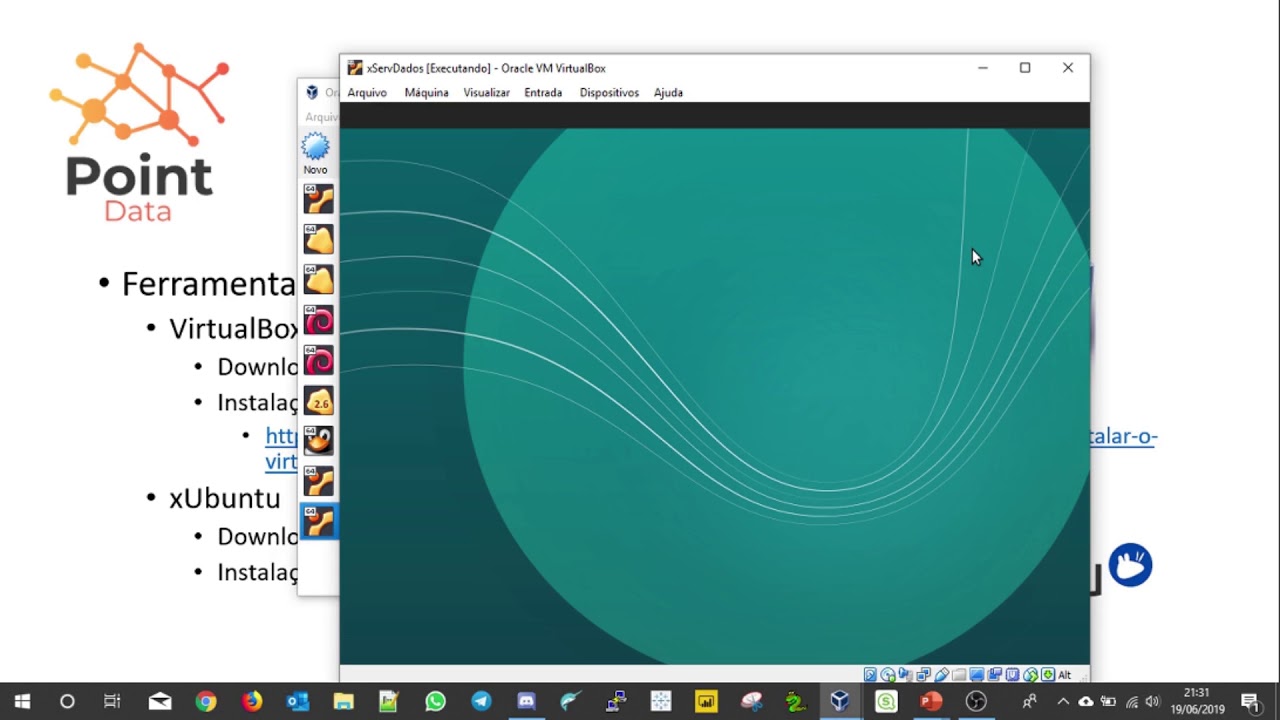This screenshot has width=1280, height=720.
Task: Open WhatsApp from taskbar
Action: (x=435, y=701)
